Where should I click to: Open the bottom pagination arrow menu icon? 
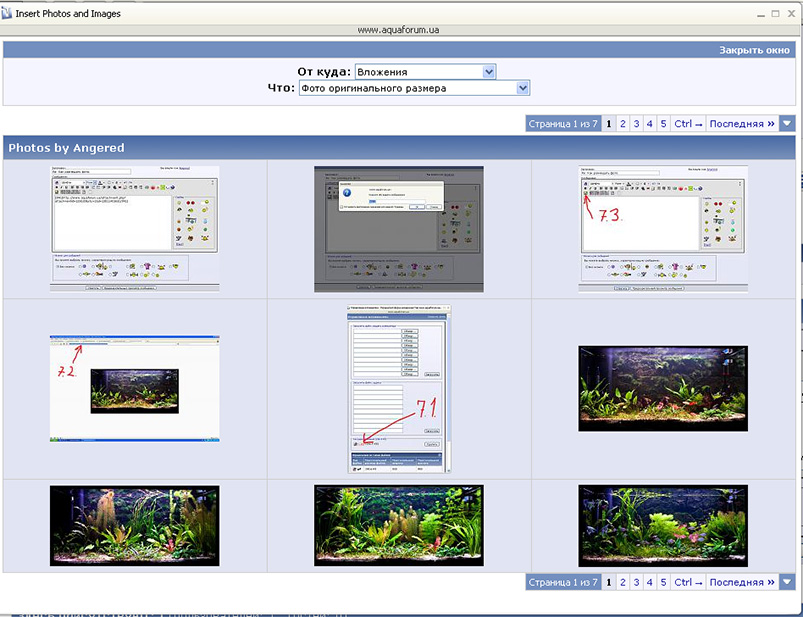click(x=787, y=582)
